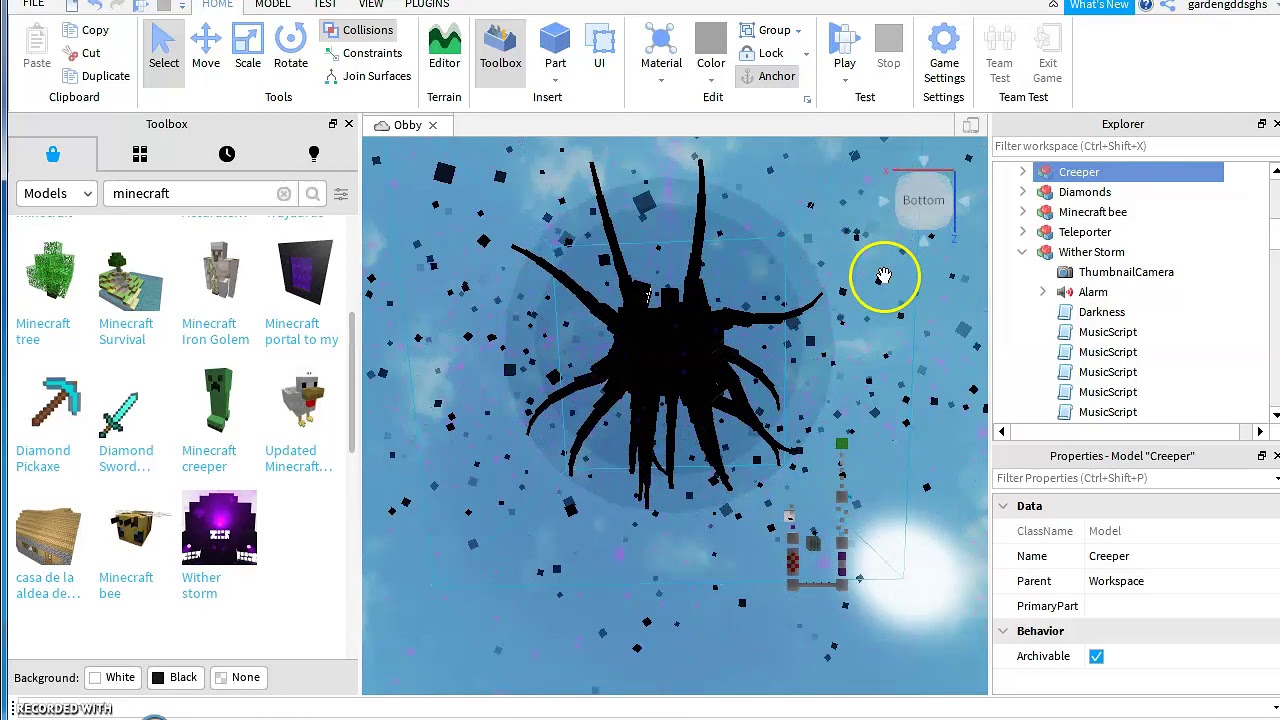Collapse the Data properties section
Screen dimensions: 1280x720
(x=1003, y=507)
